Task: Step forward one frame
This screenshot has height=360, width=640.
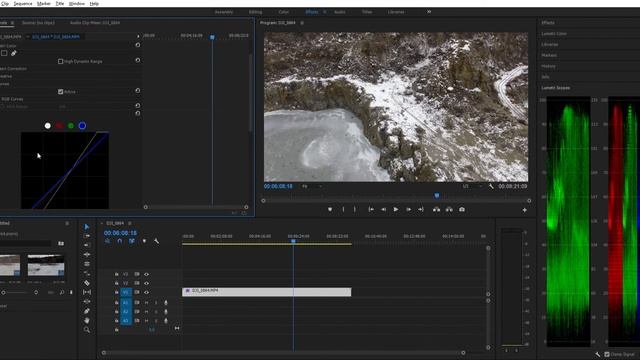Action: pyautogui.click(x=408, y=209)
